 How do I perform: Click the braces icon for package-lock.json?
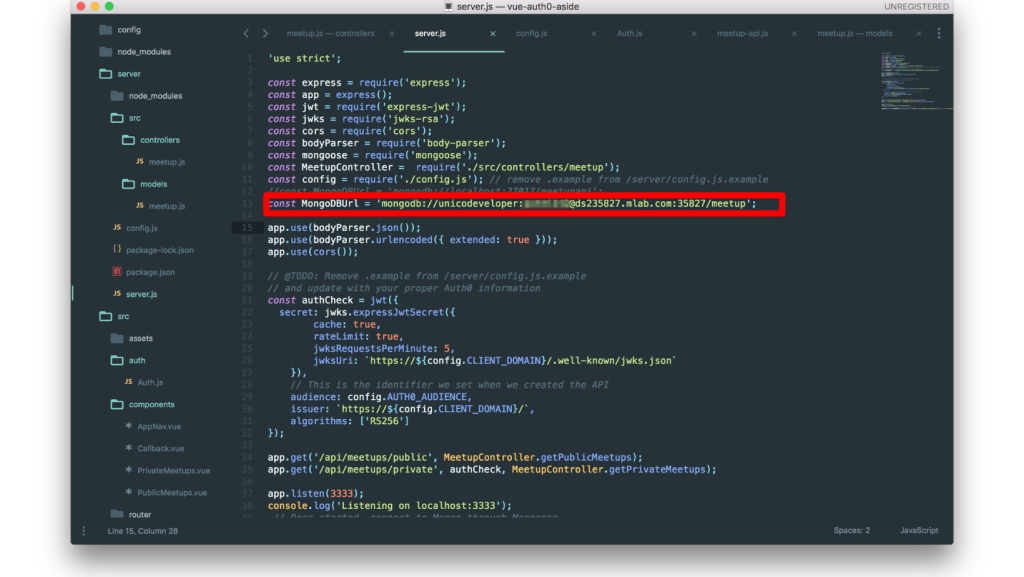[116, 249]
